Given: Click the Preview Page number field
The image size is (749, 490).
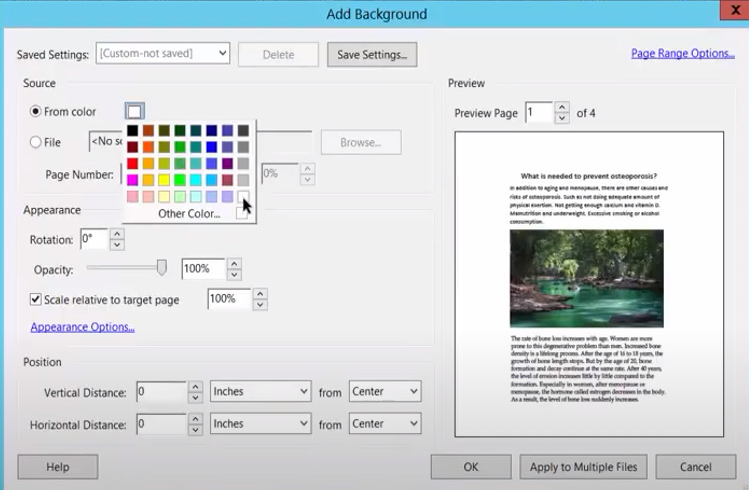Looking at the screenshot, I should [x=539, y=113].
